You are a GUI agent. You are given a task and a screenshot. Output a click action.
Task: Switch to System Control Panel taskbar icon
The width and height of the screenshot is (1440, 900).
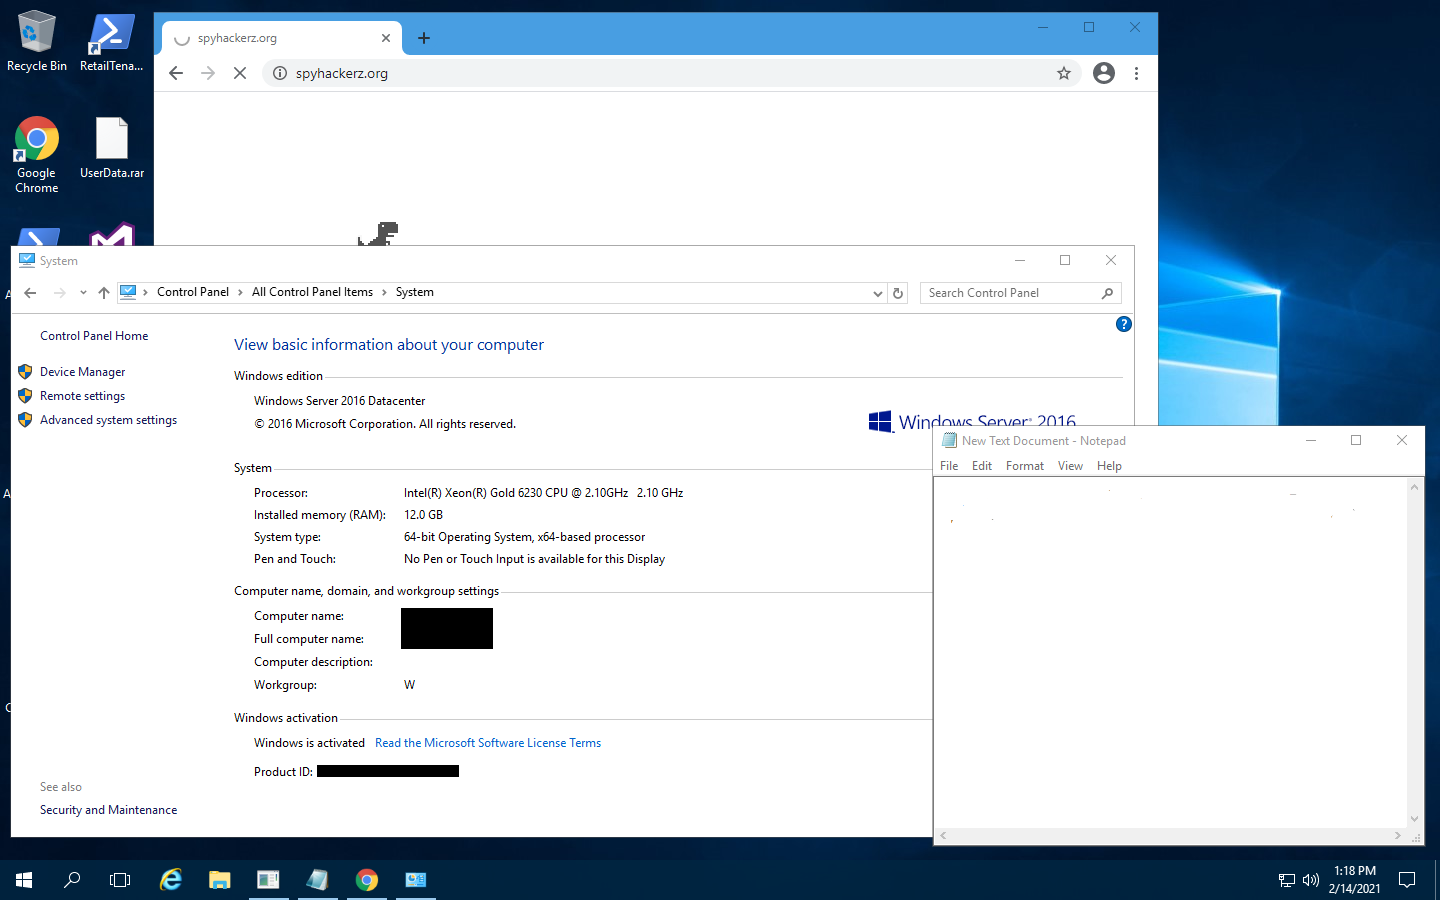416,880
